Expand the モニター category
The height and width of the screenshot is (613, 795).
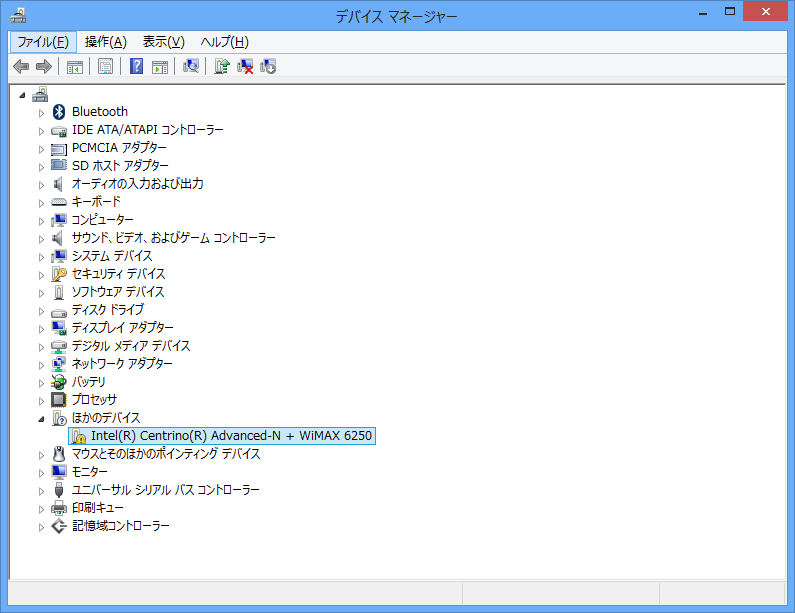(x=42, y=473)
